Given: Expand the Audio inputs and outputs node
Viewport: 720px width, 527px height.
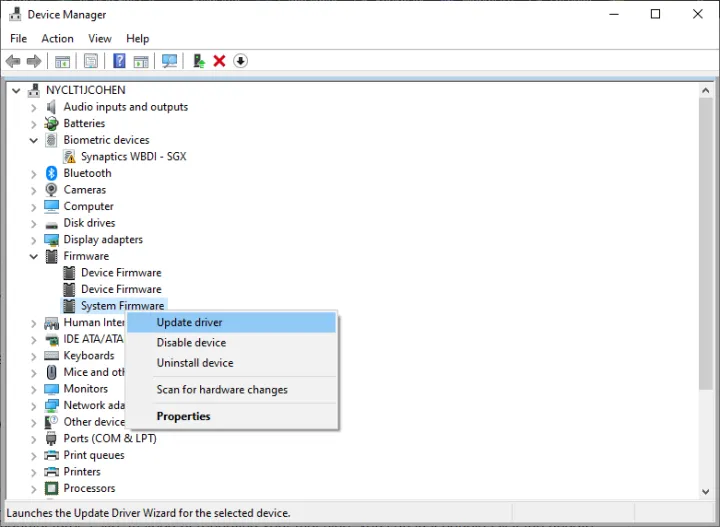Looking at the screenshot, I should pos(34,107).
